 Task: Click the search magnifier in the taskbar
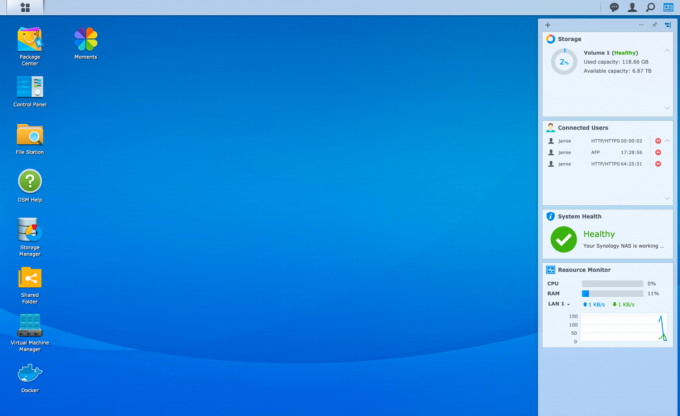[650, 7]
